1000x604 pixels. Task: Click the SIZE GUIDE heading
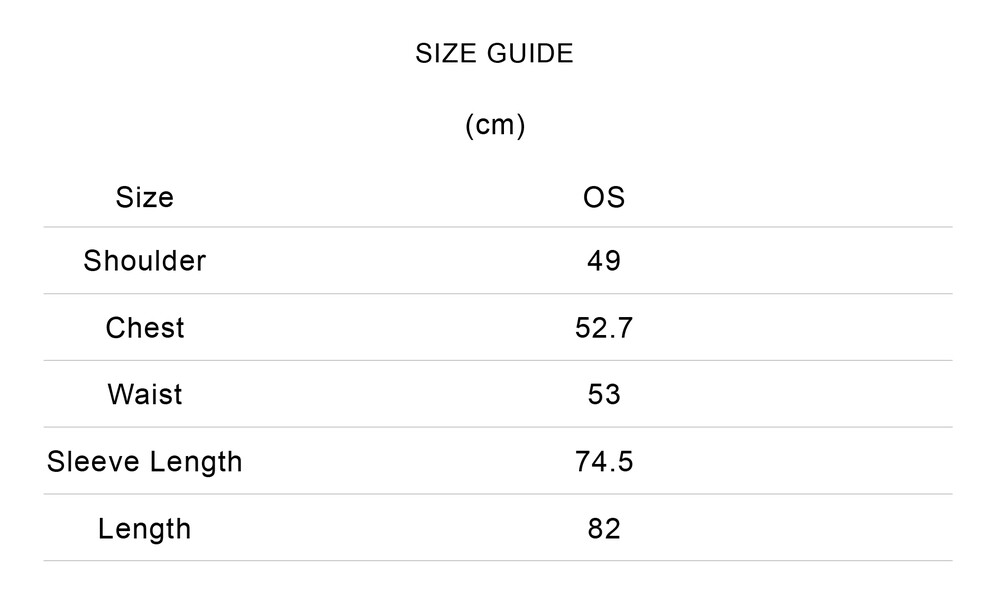[494, 54]
